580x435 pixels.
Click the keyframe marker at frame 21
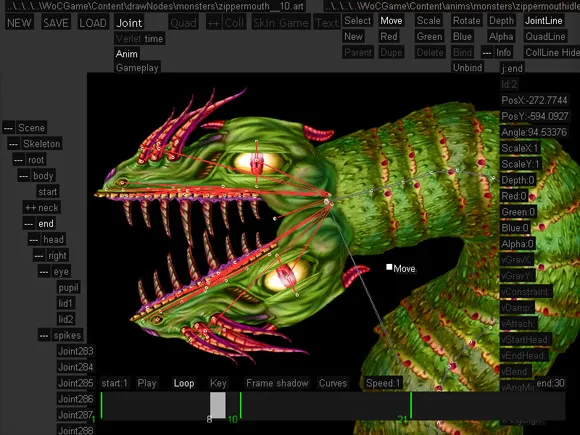(x=411, y=405)
